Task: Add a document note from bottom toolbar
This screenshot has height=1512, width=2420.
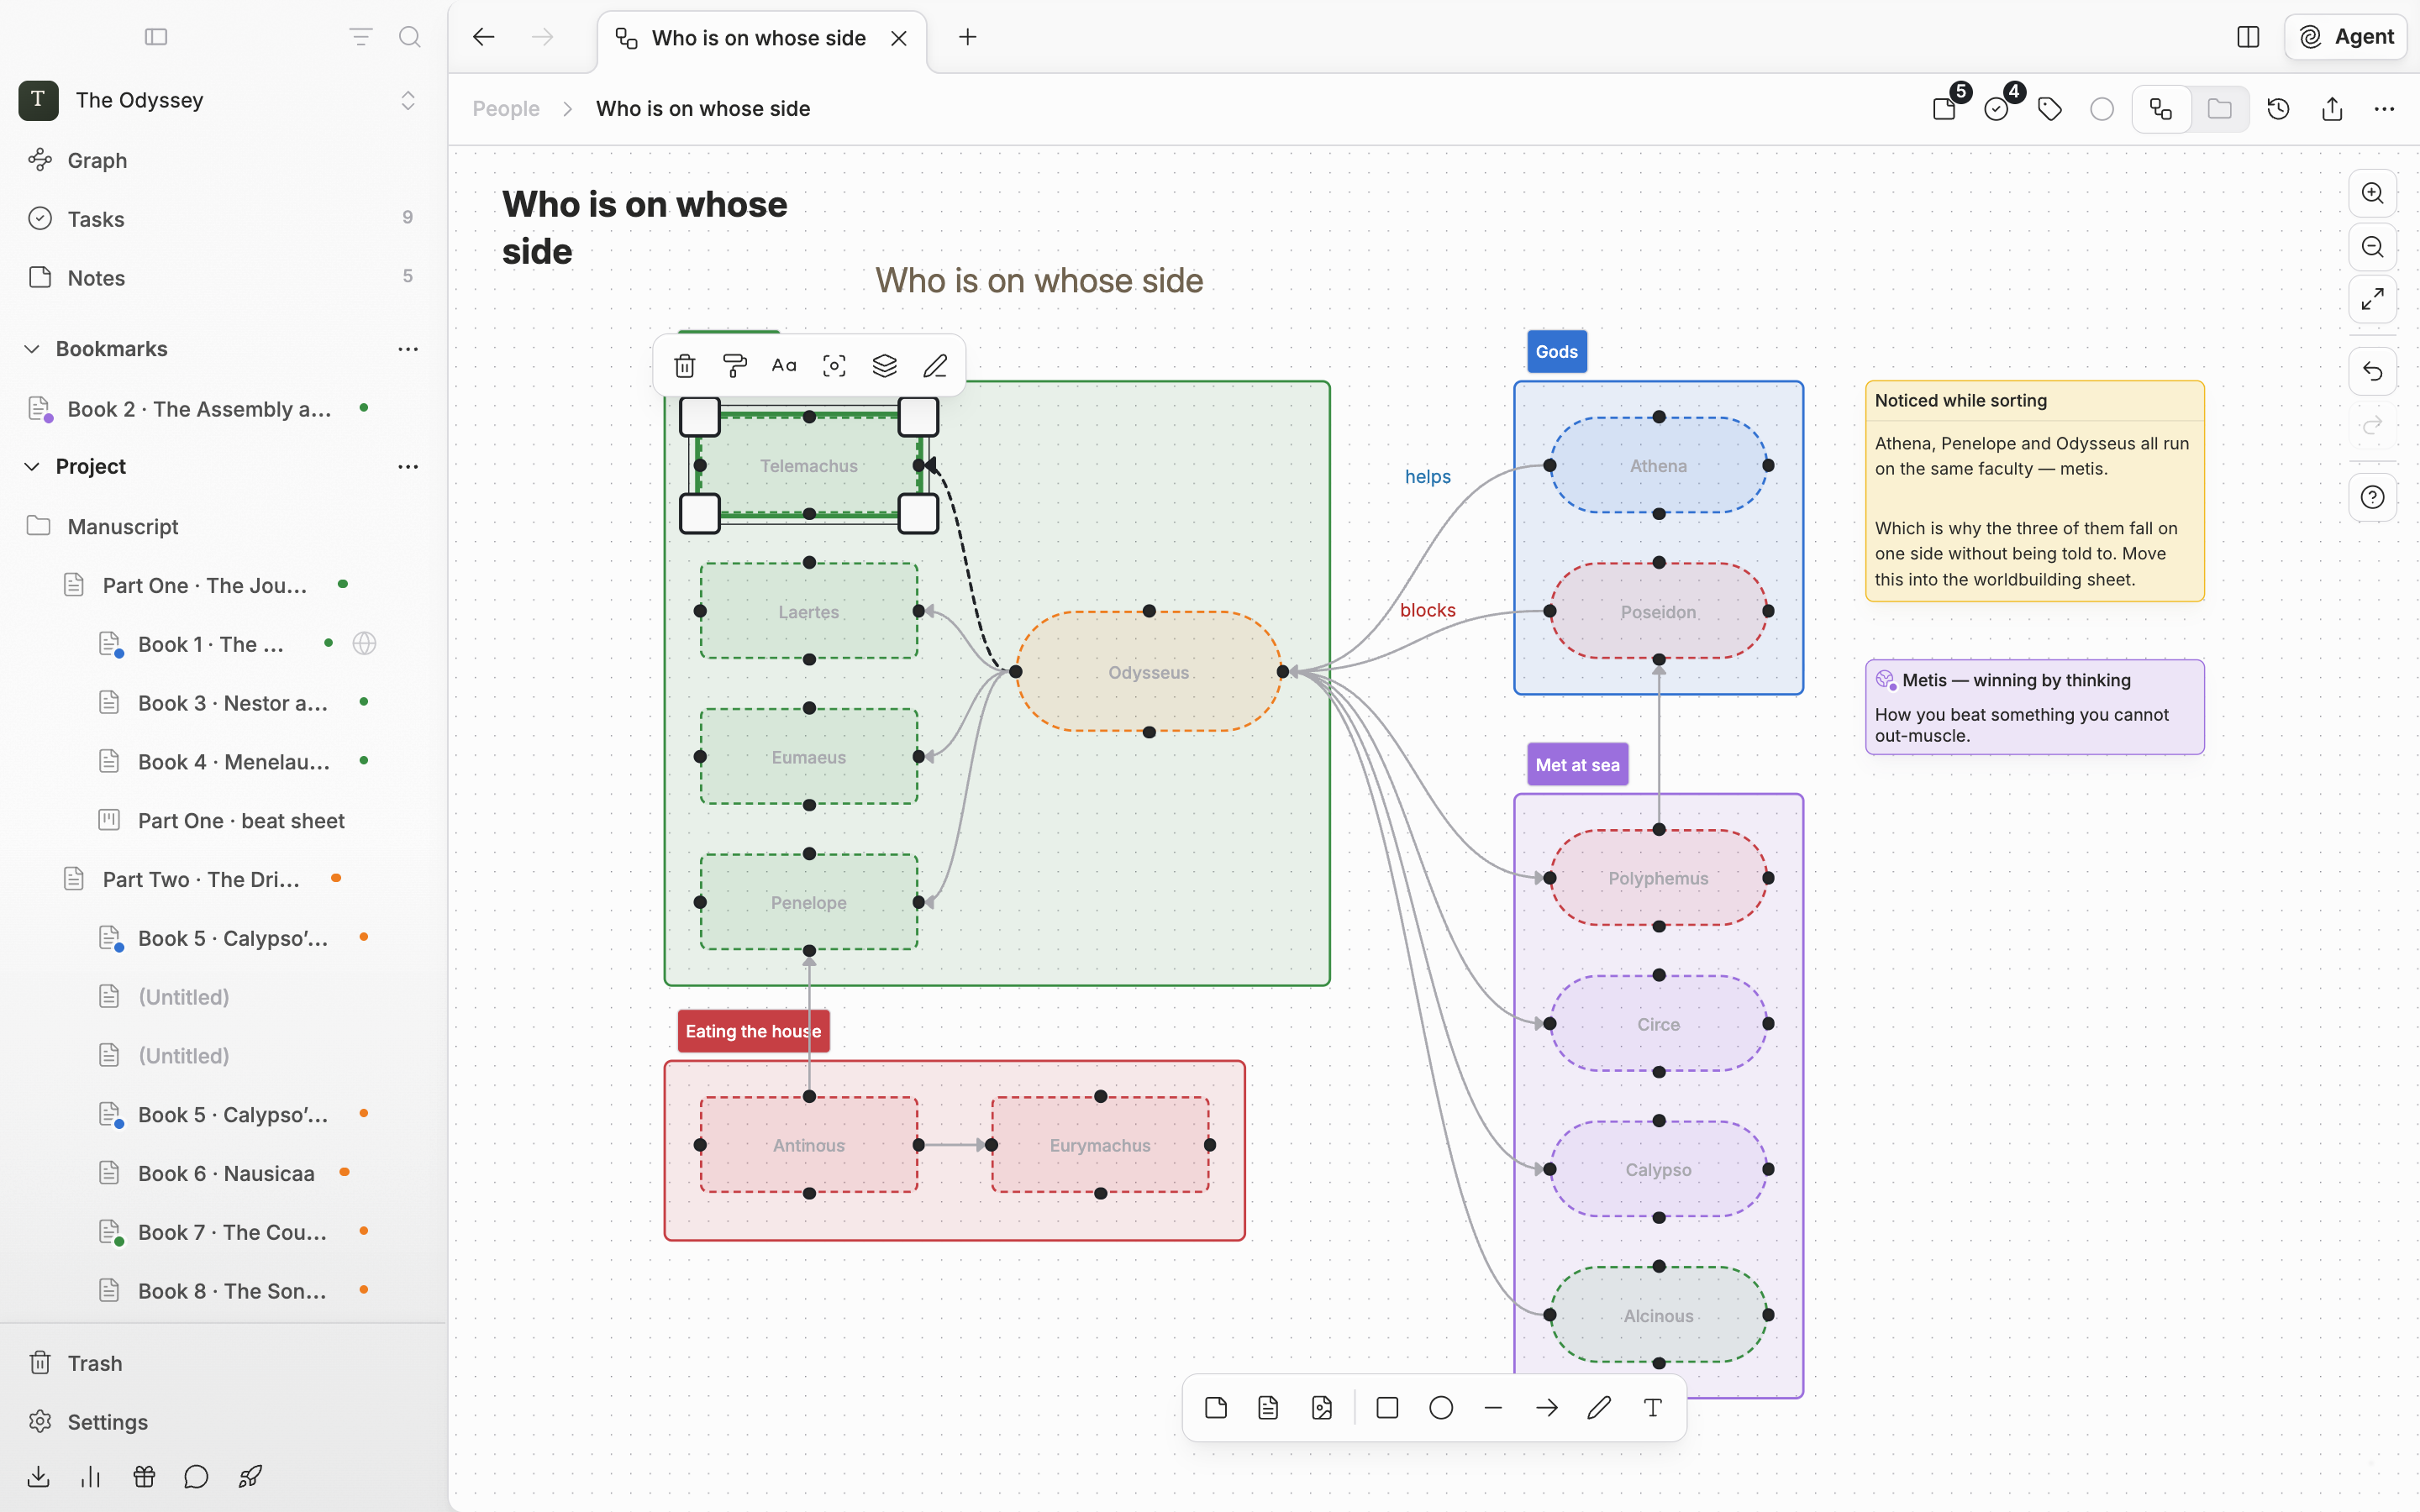Action: click(x=1269, y=1408)
